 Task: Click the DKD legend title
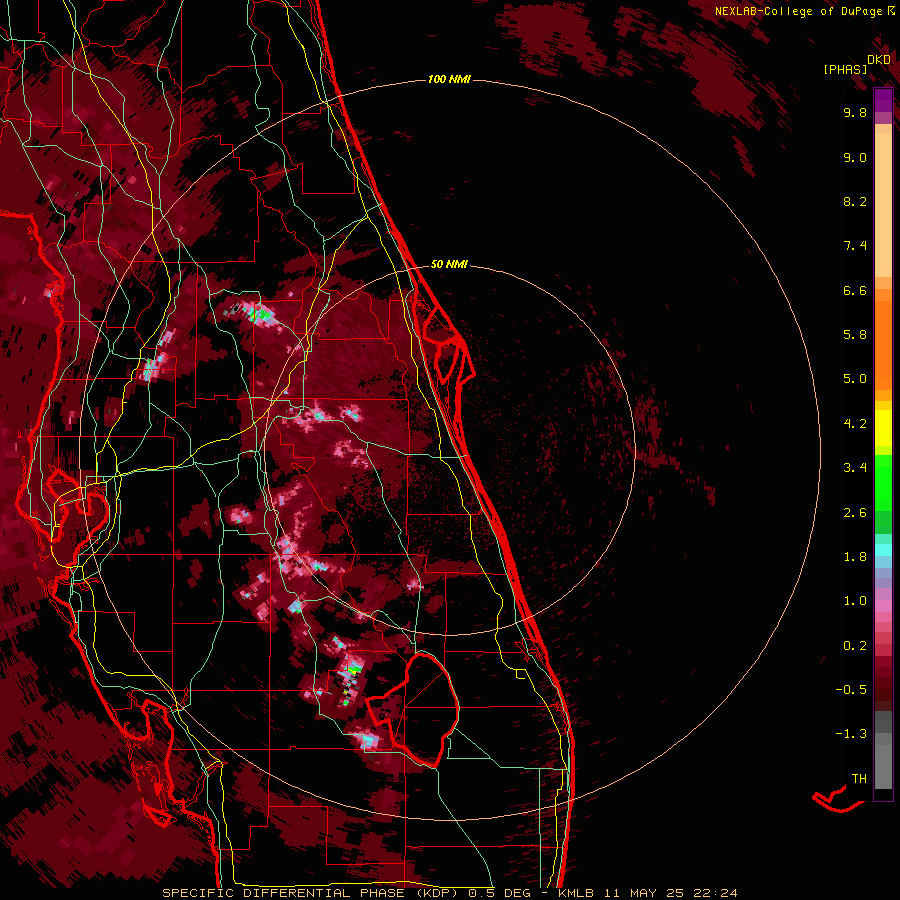pyautogui.click(x=879, y=60)
